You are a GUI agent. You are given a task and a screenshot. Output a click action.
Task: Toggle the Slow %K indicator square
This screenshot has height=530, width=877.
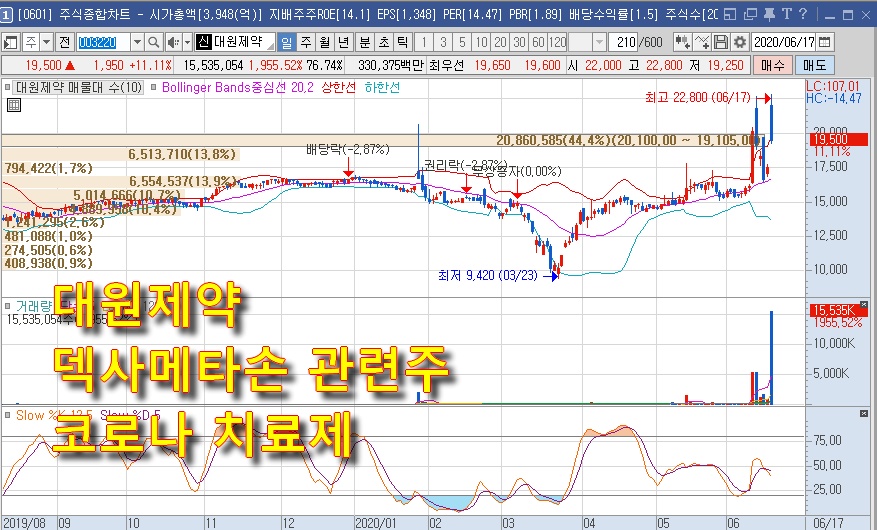[x=7, y=415]
